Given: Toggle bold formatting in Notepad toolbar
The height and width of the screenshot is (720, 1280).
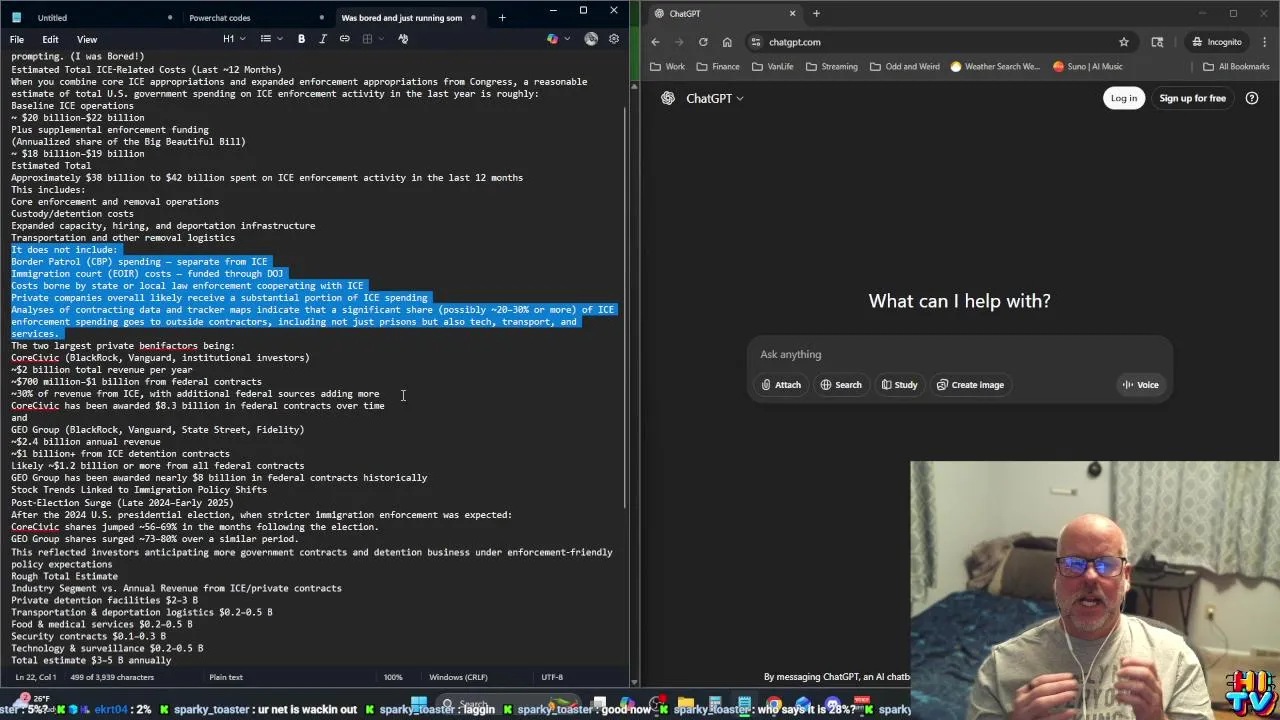Looking at the screenshot, I should click(301, 39).
